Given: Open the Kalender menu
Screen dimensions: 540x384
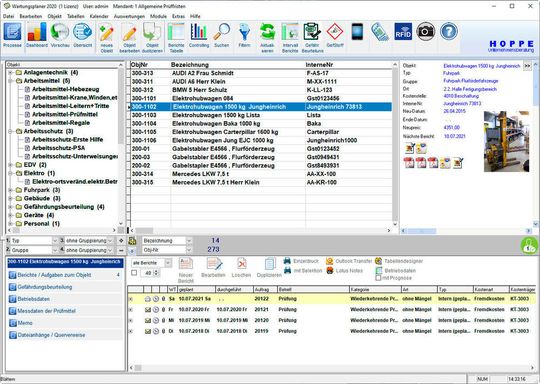Looking at the screenshot, I should (99, 16).
